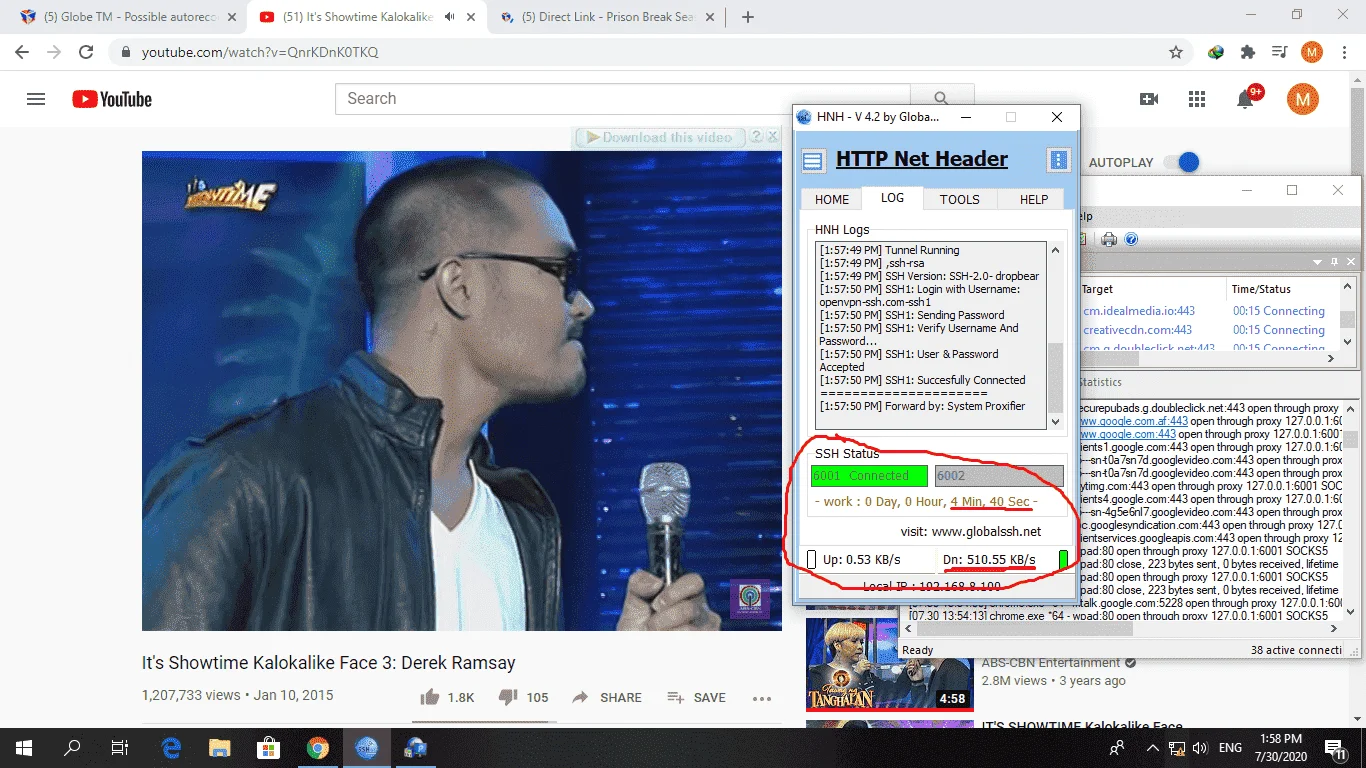Viewport: 1366px width, 768px height.
Task: Go back in Chrome
Action: coord(24,52)
